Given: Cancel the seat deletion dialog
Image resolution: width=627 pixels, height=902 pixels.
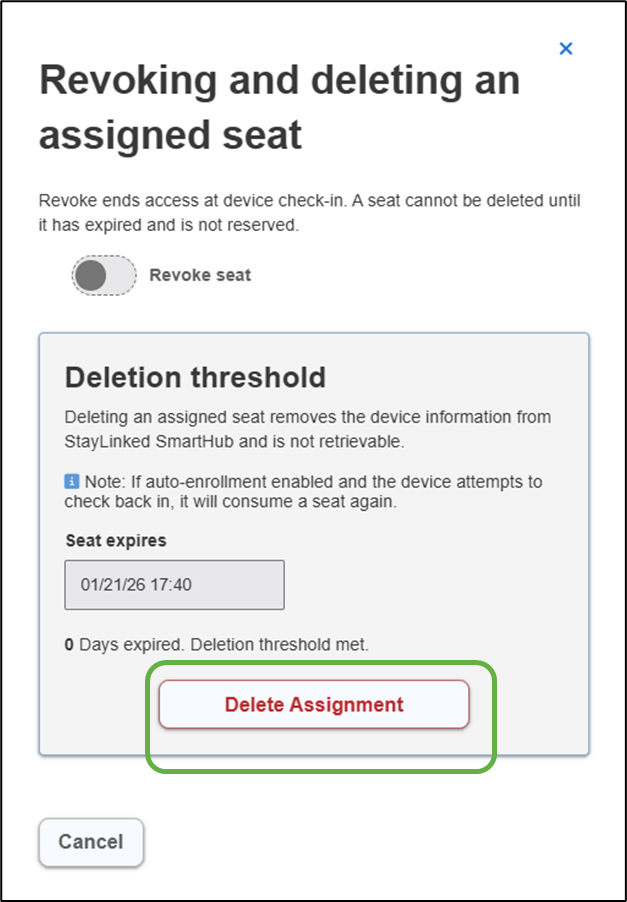Looking at the screenshot, I should coord(91,842).
